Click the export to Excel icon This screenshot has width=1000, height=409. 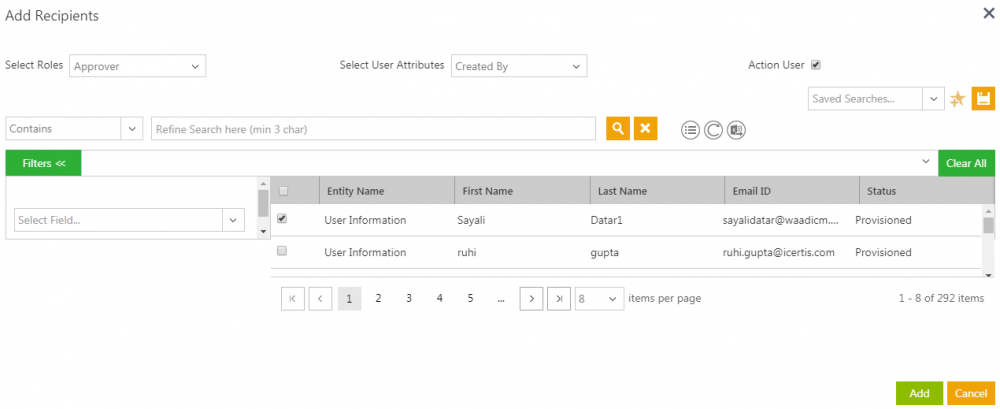(737, 130)
